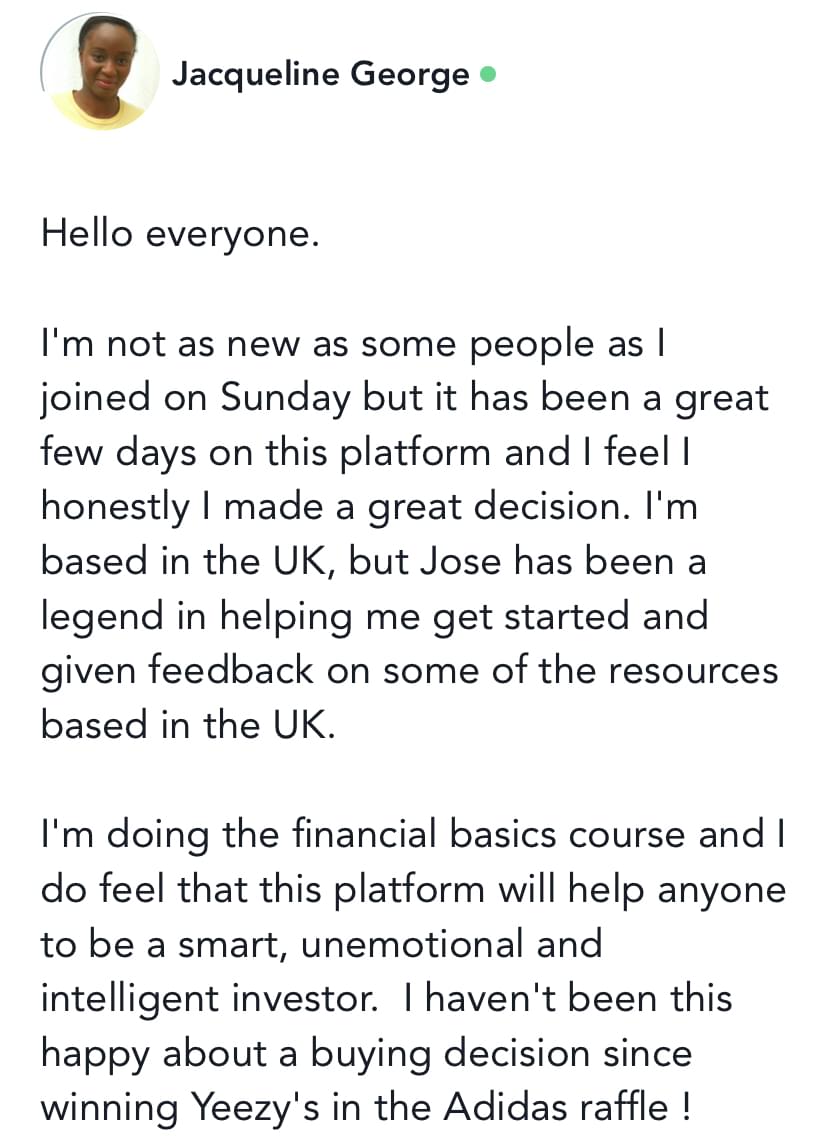Click the Jacqueline George author name

321,75
